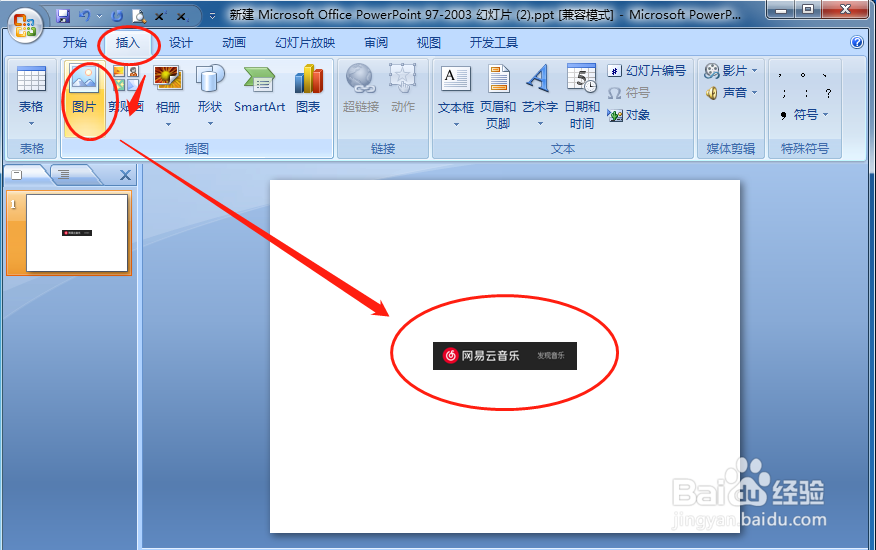The width and height of the screenshot is (876, 550).
Task: Switch to the 审阅 ribbon tab
Action: pyautogui.click(x=376, y=42)
